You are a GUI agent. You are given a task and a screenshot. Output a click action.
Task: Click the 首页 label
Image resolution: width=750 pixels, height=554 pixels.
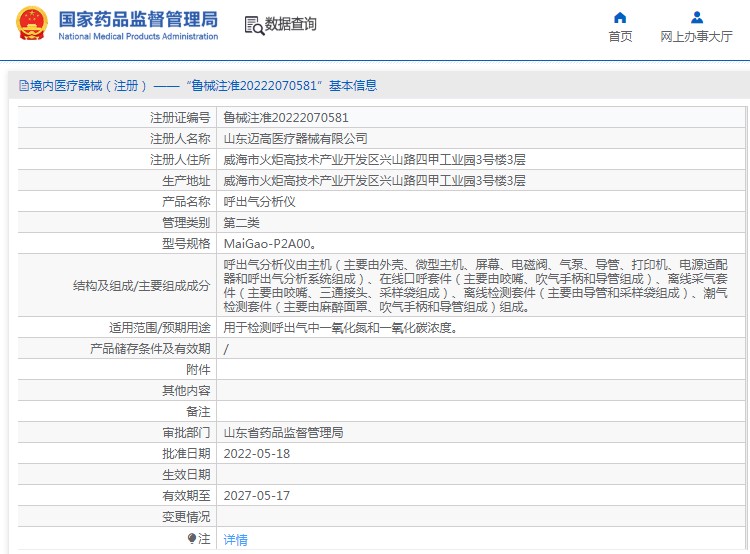620,36
